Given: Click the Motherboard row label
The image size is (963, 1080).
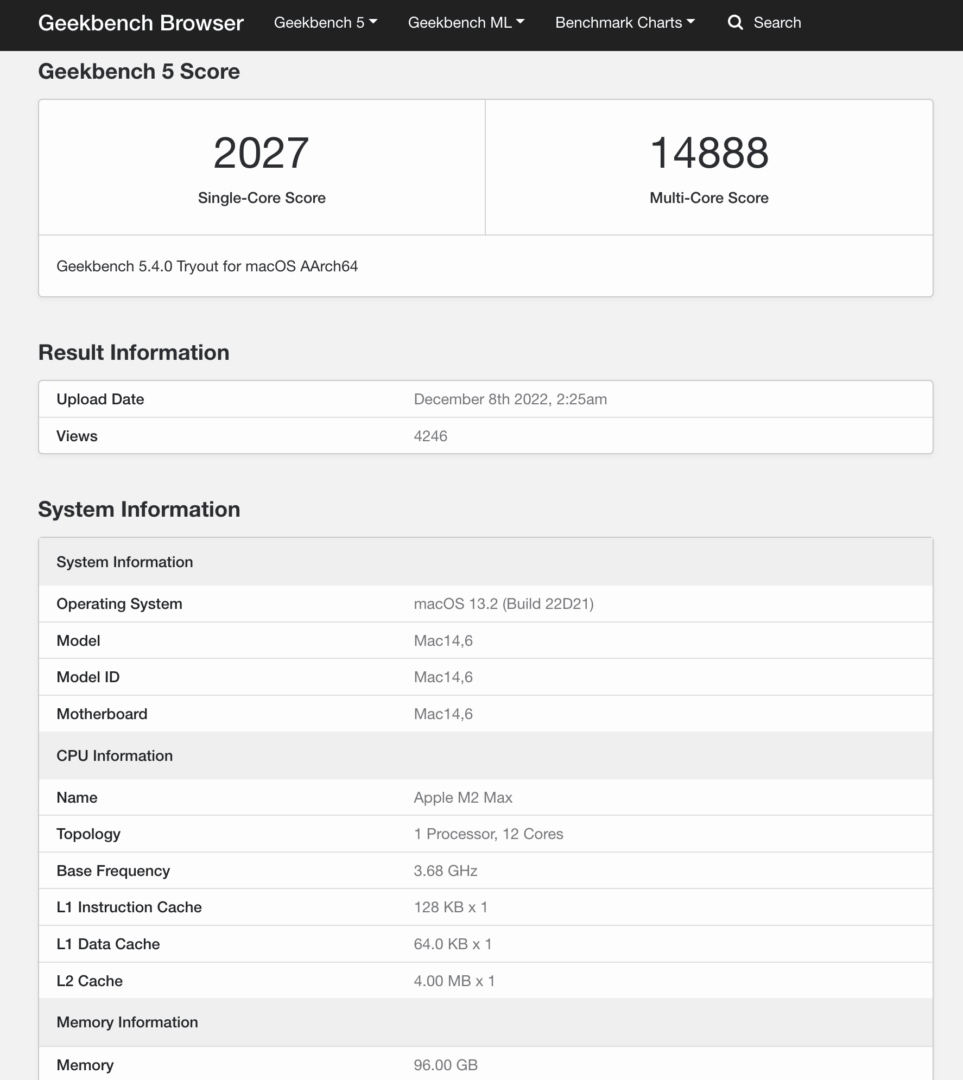Looking at the screenshot, I should pos(102,714).
